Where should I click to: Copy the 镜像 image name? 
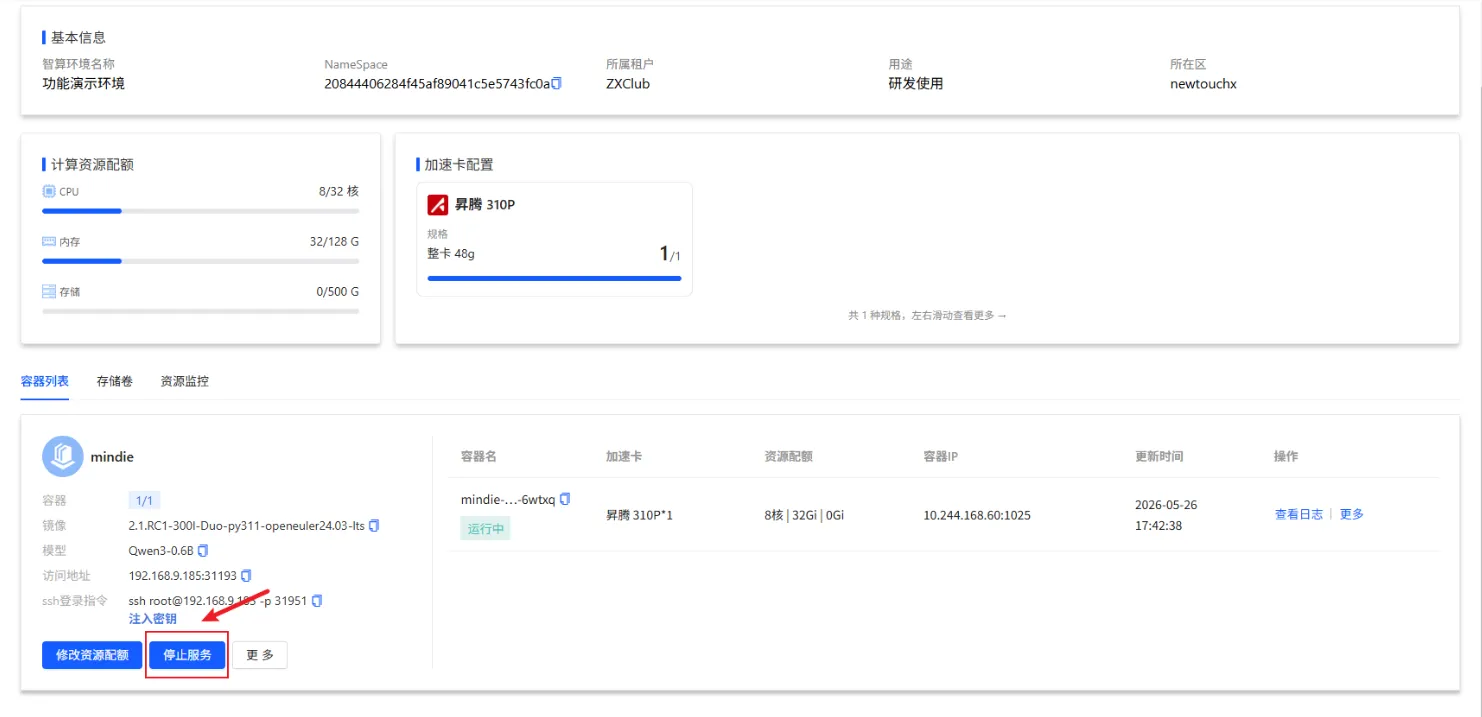coord(374,525)
